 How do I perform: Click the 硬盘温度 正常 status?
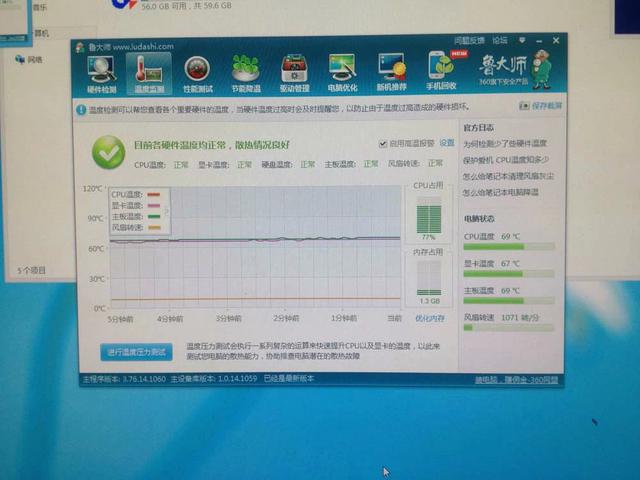pyautogui.click(x=288, y=164)
